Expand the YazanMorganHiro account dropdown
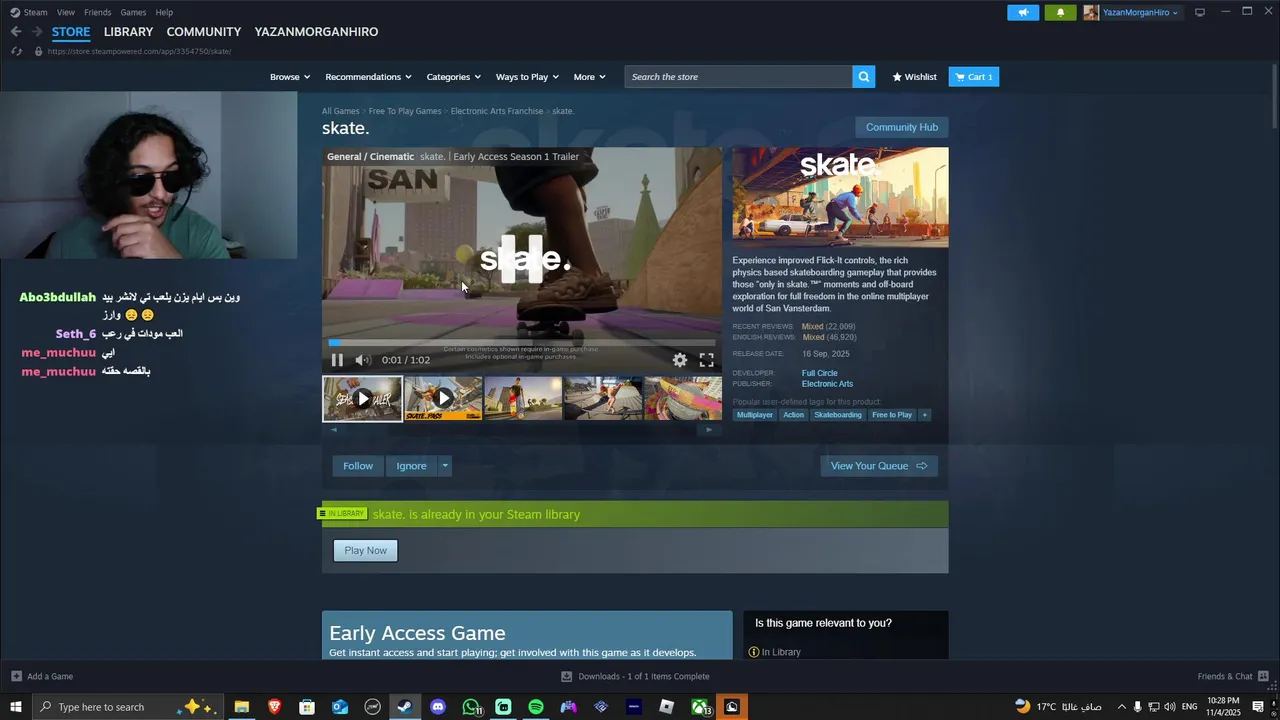The height and width of the screenshot is (720, 1280). click(x=1140, y=12)
